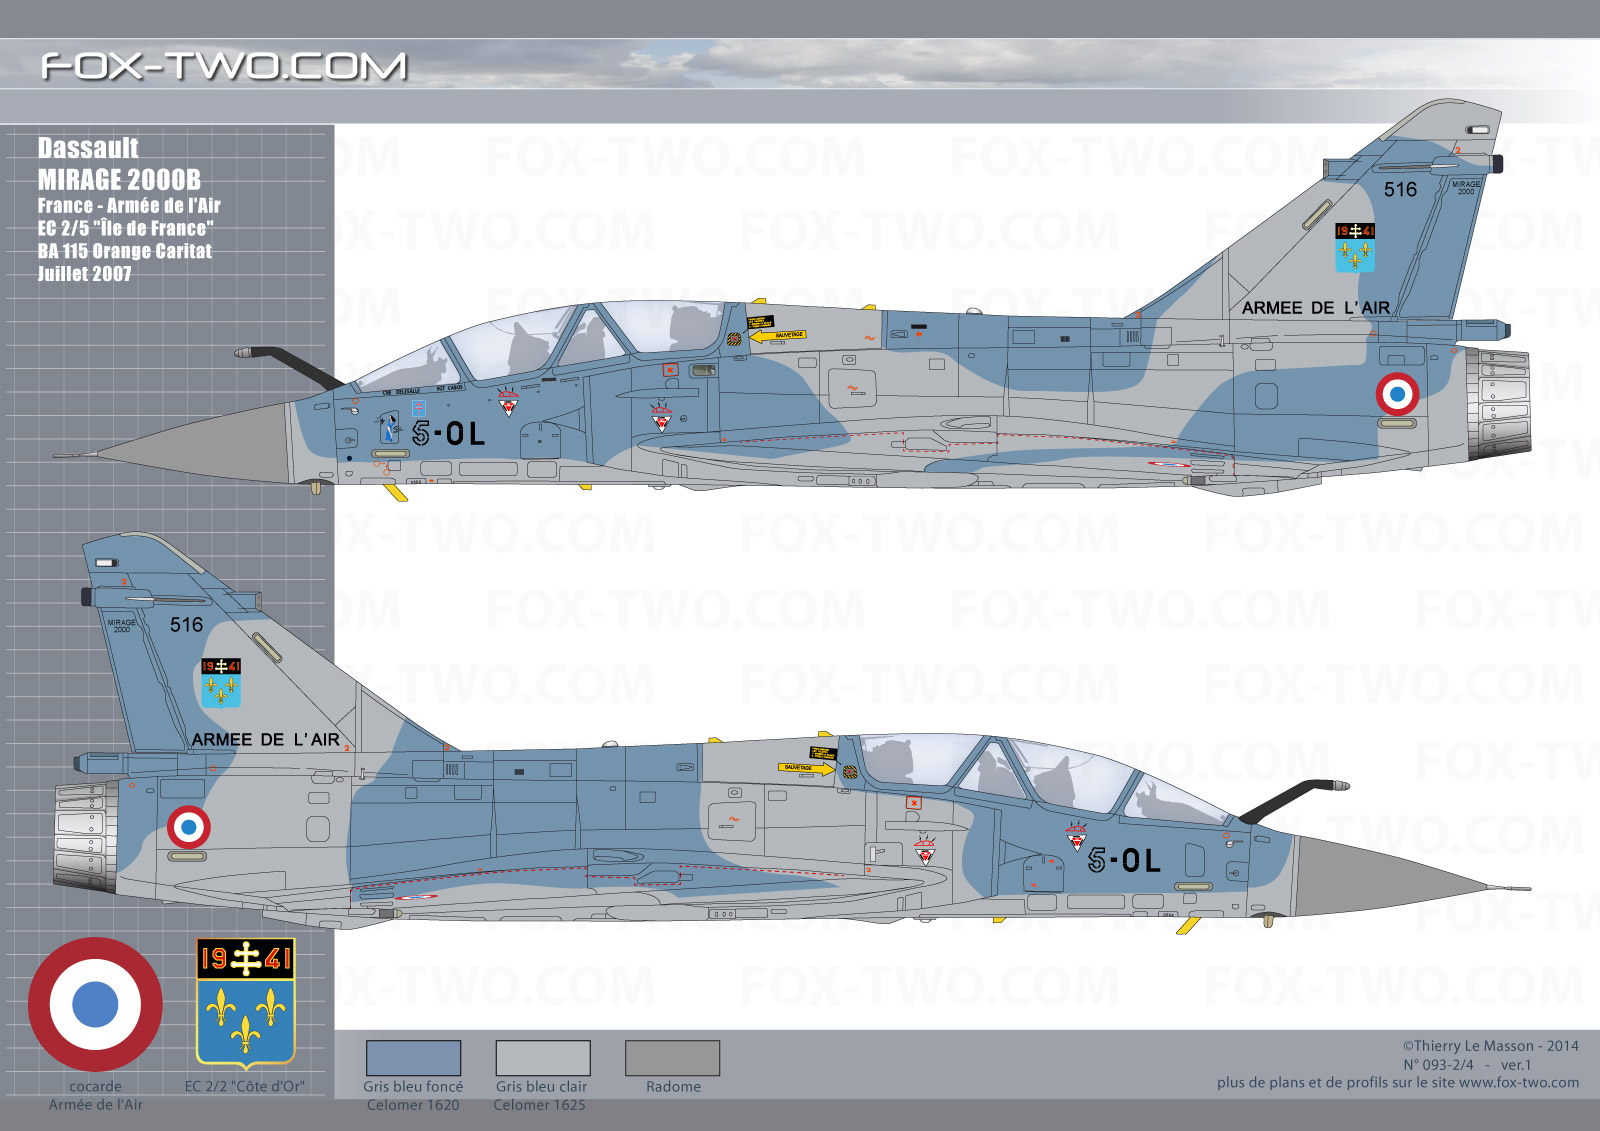Click the 'Radome' swatch label
The image size is (1600, 1131).
[673, 1086]
